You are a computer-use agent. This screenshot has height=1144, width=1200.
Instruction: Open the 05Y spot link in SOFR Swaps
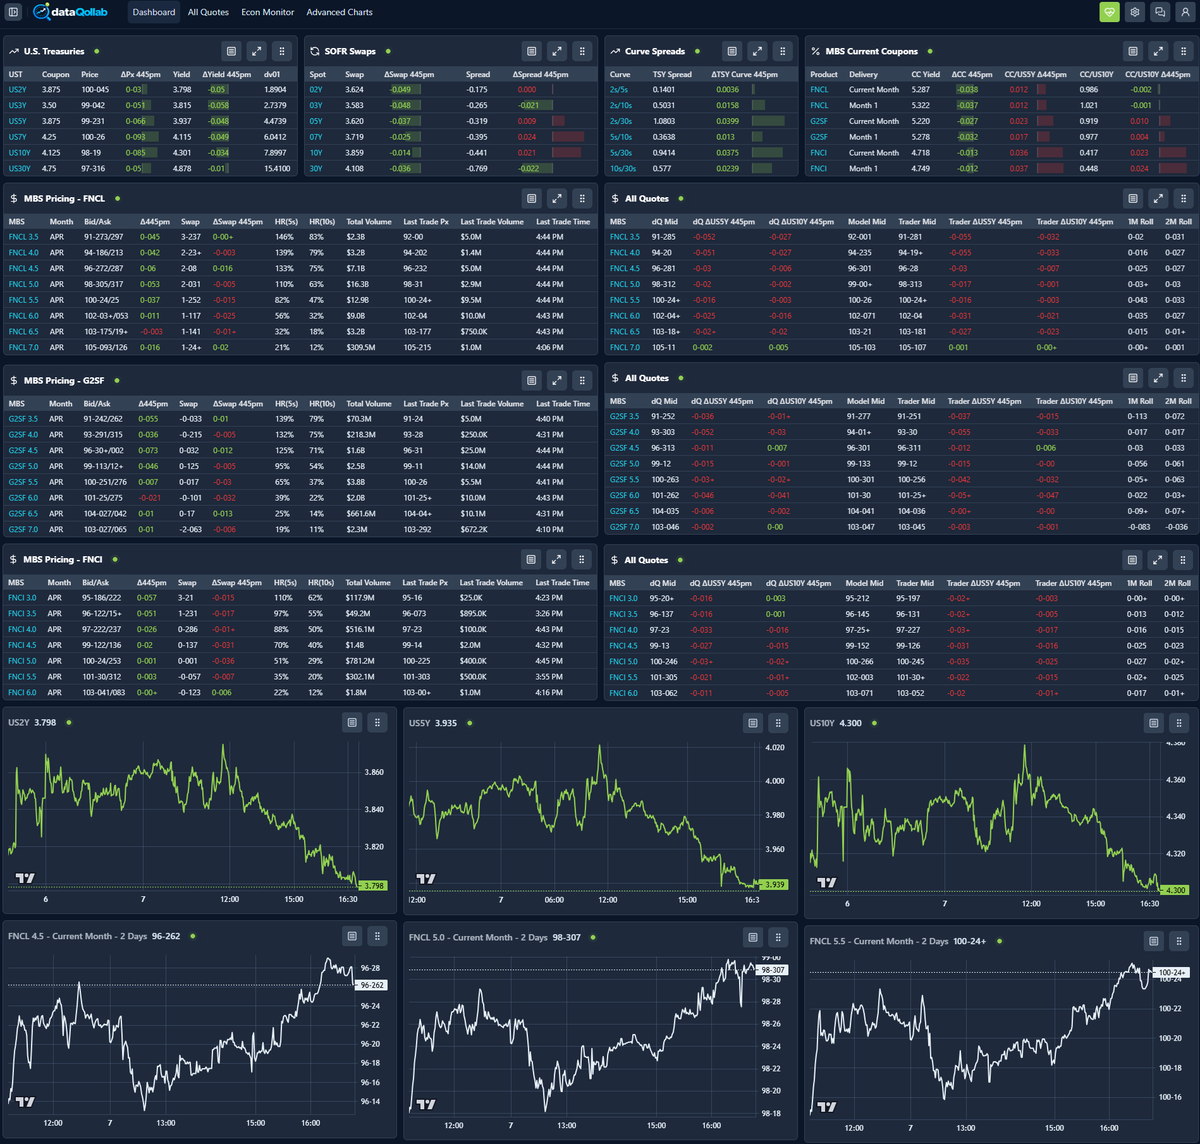pyautogui.click(x=316, y=121)
